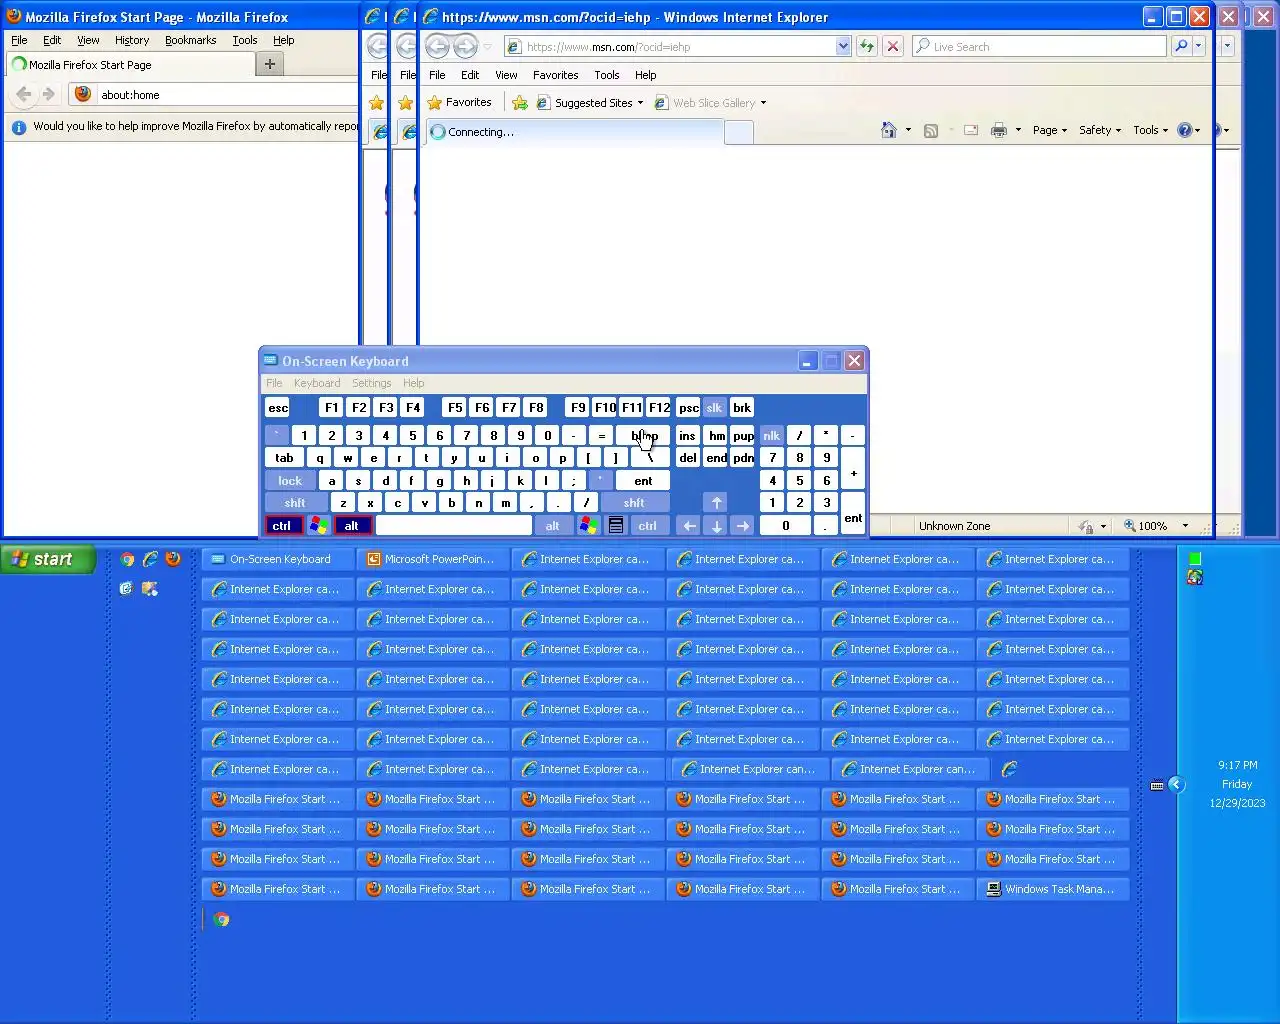Click the spacebar on On-Screen Keyboard
This screenshot has width=1280, height=1024.
tap(454, 525)
